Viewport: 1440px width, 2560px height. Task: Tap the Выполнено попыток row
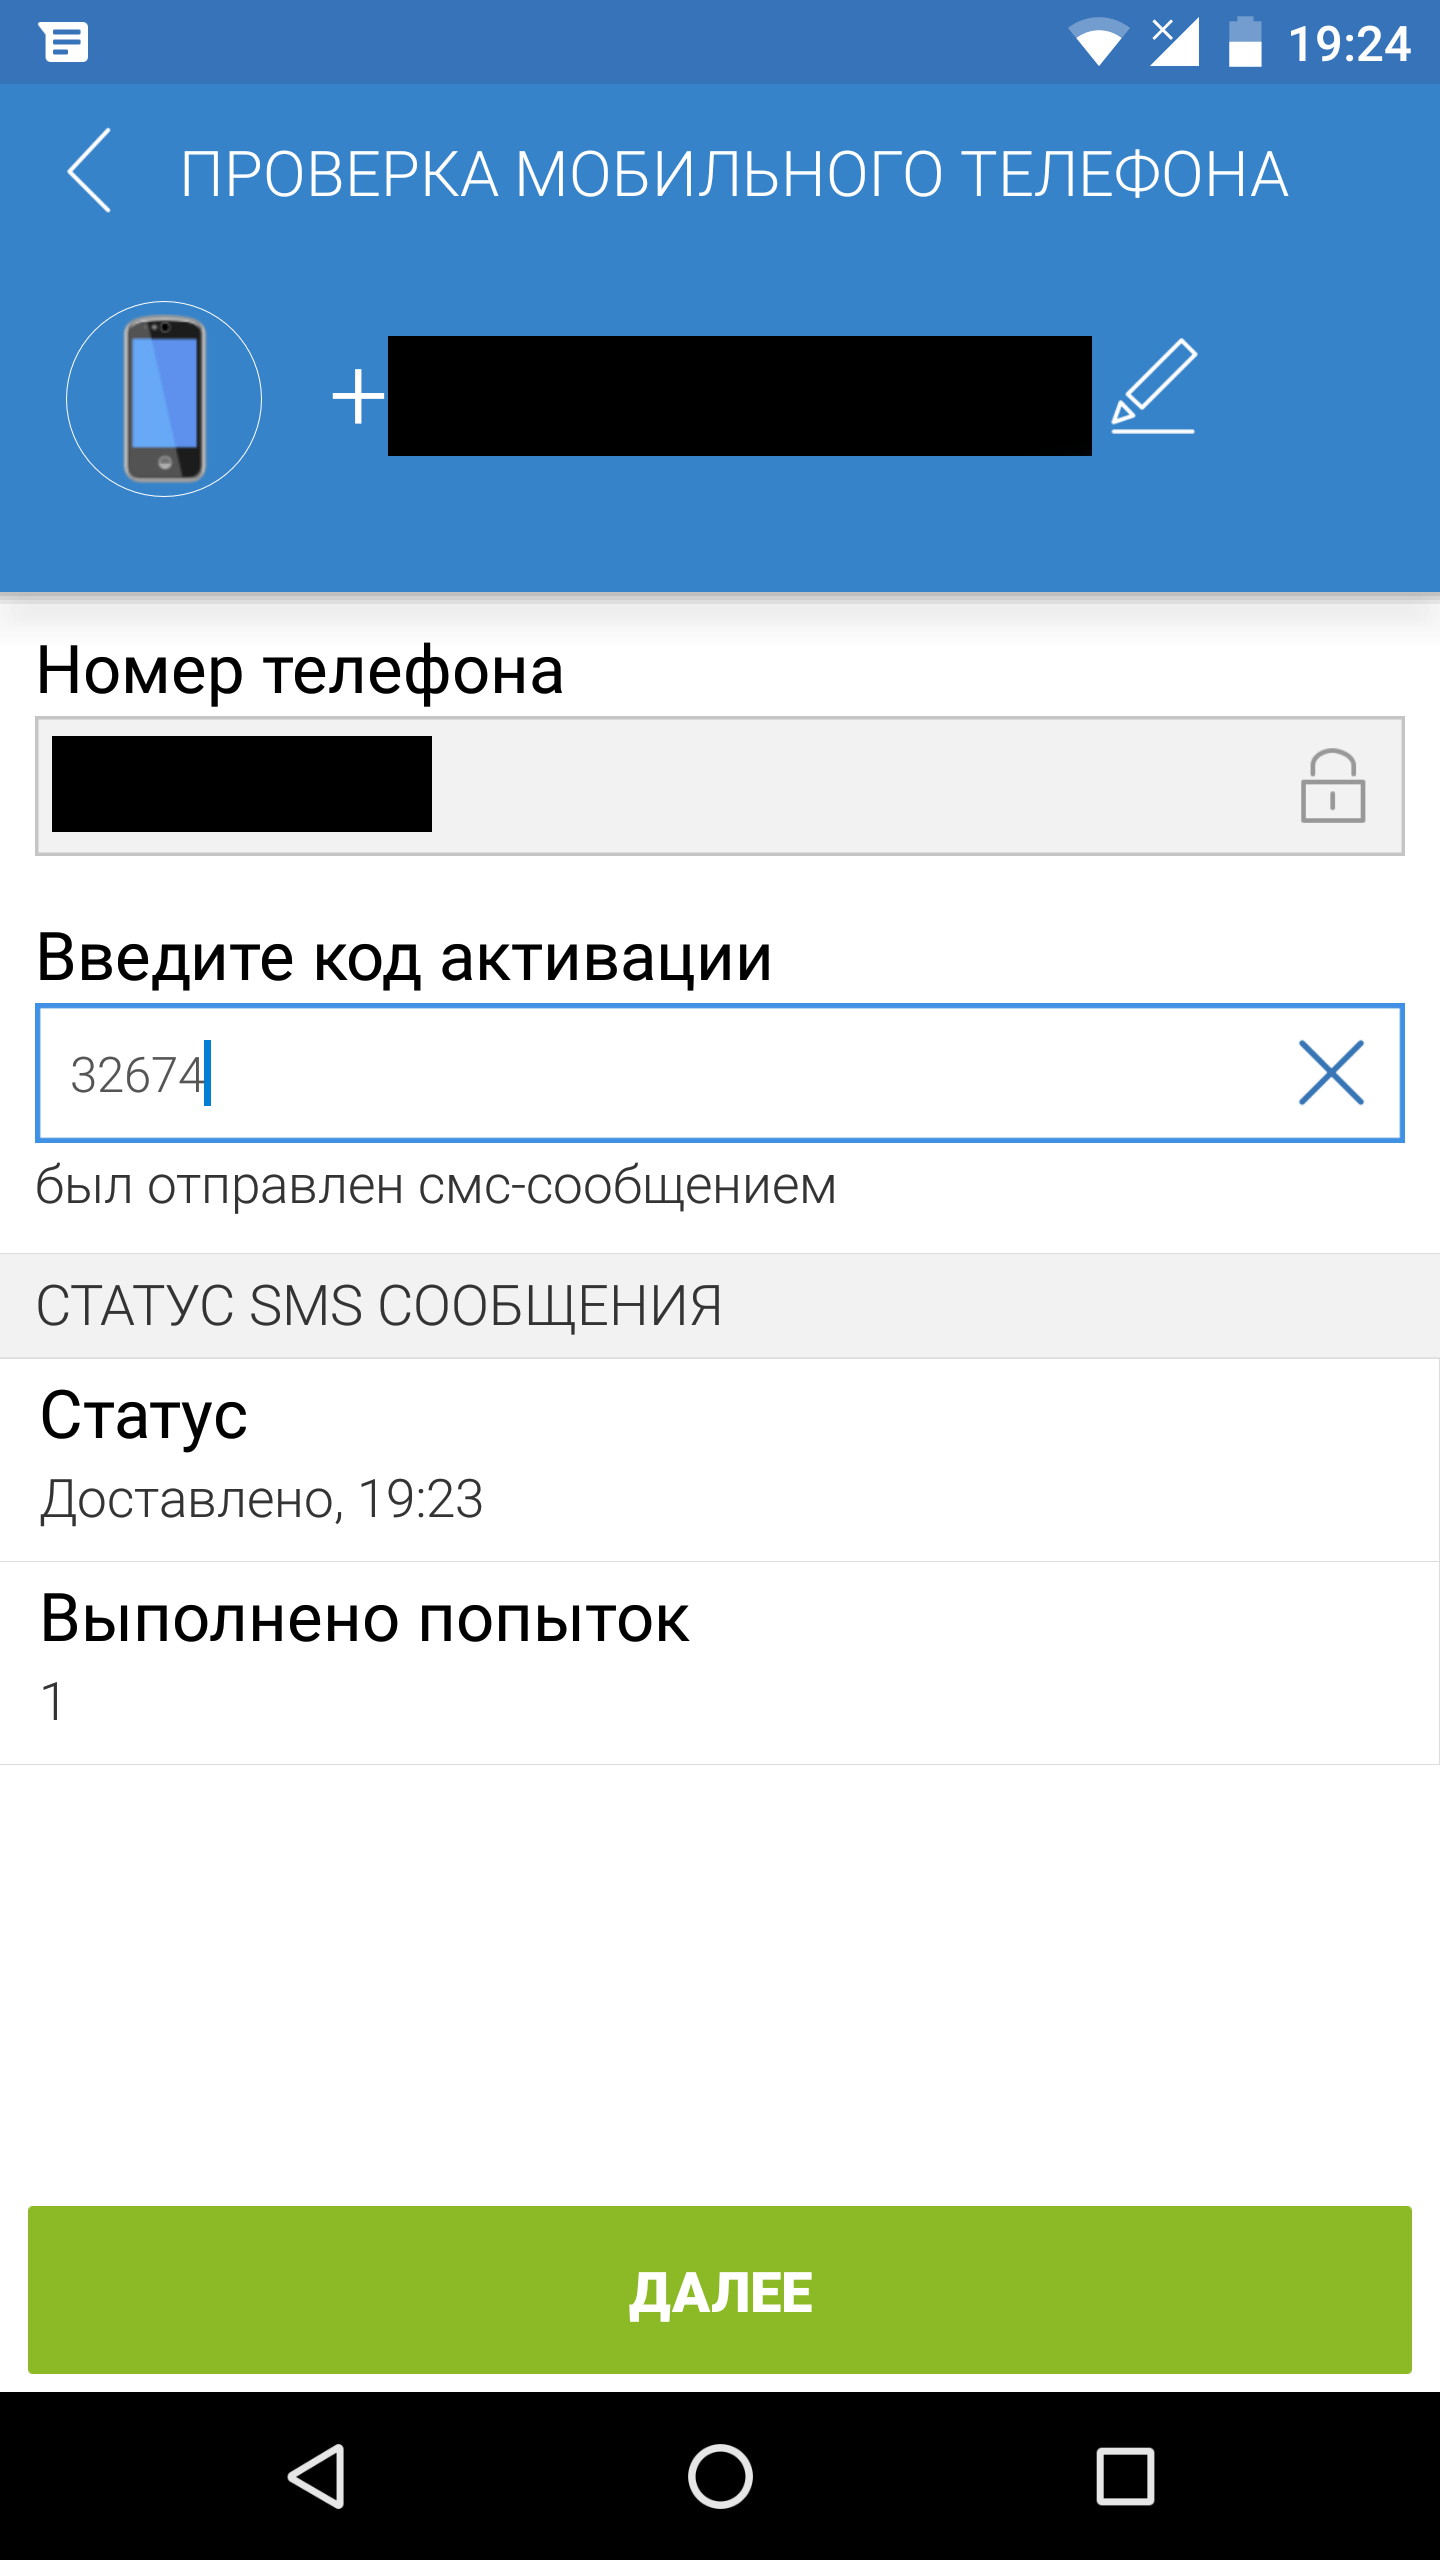click(x=720, y=1662)
